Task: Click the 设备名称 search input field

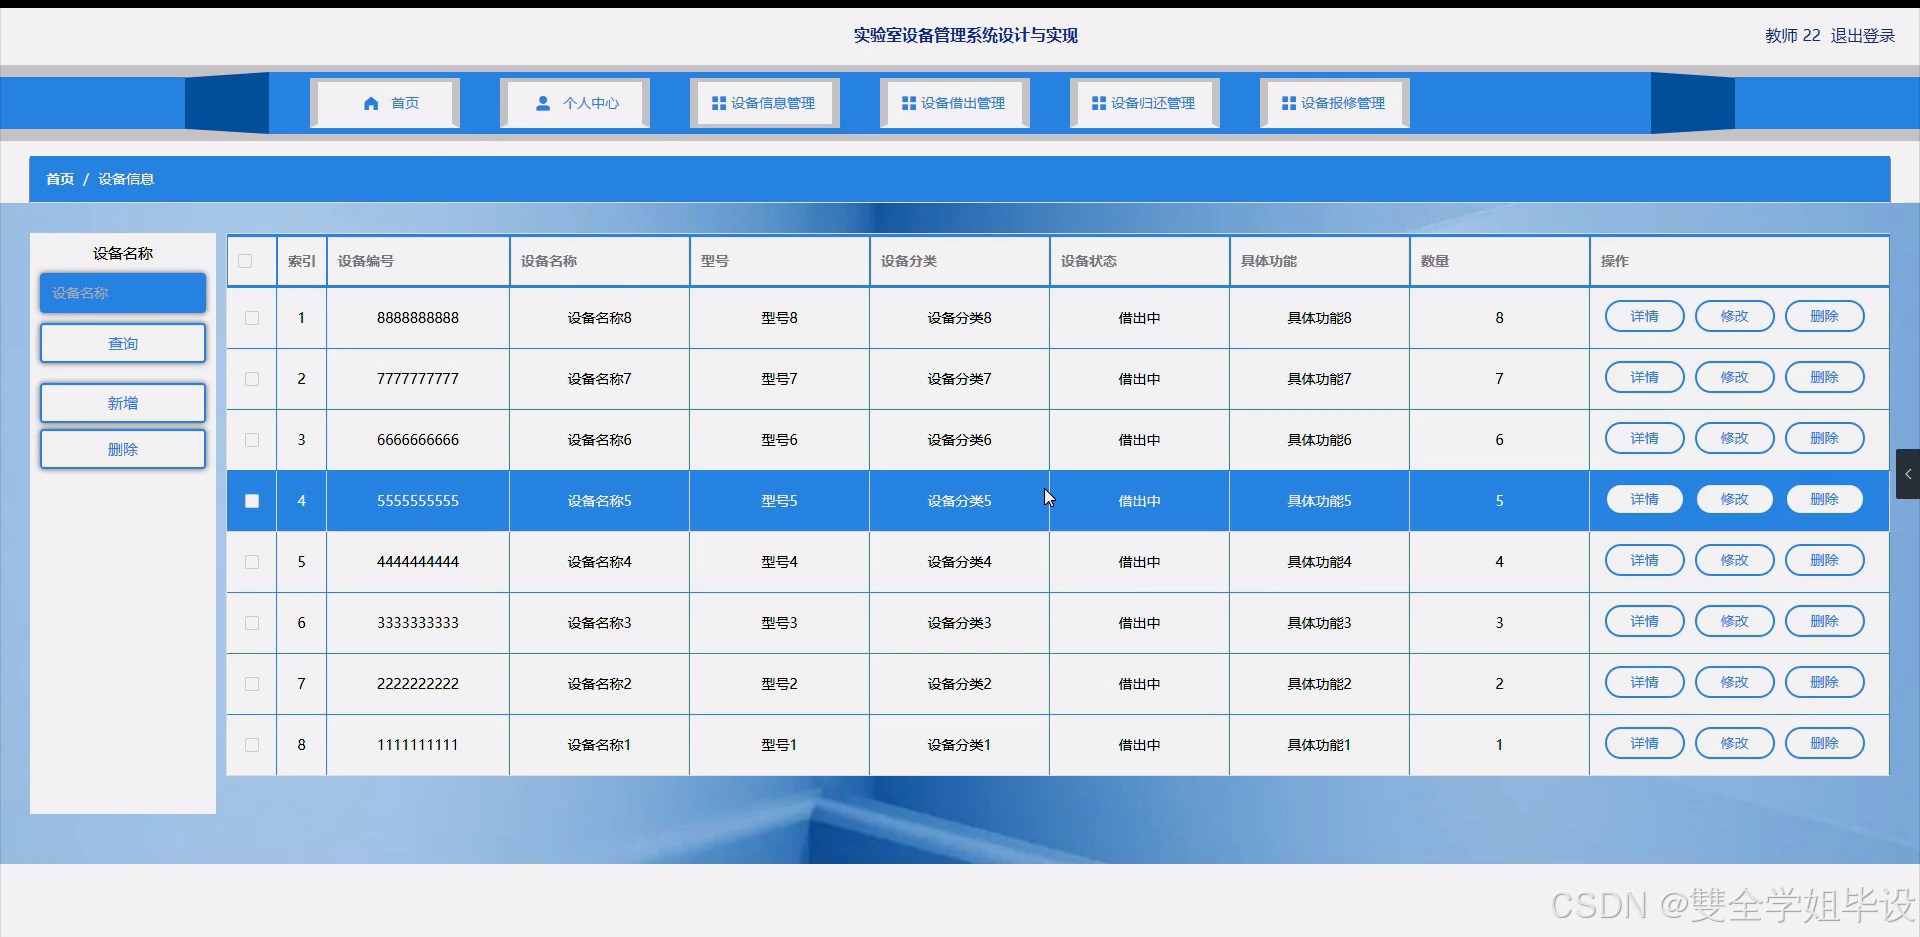Action: 122,293
